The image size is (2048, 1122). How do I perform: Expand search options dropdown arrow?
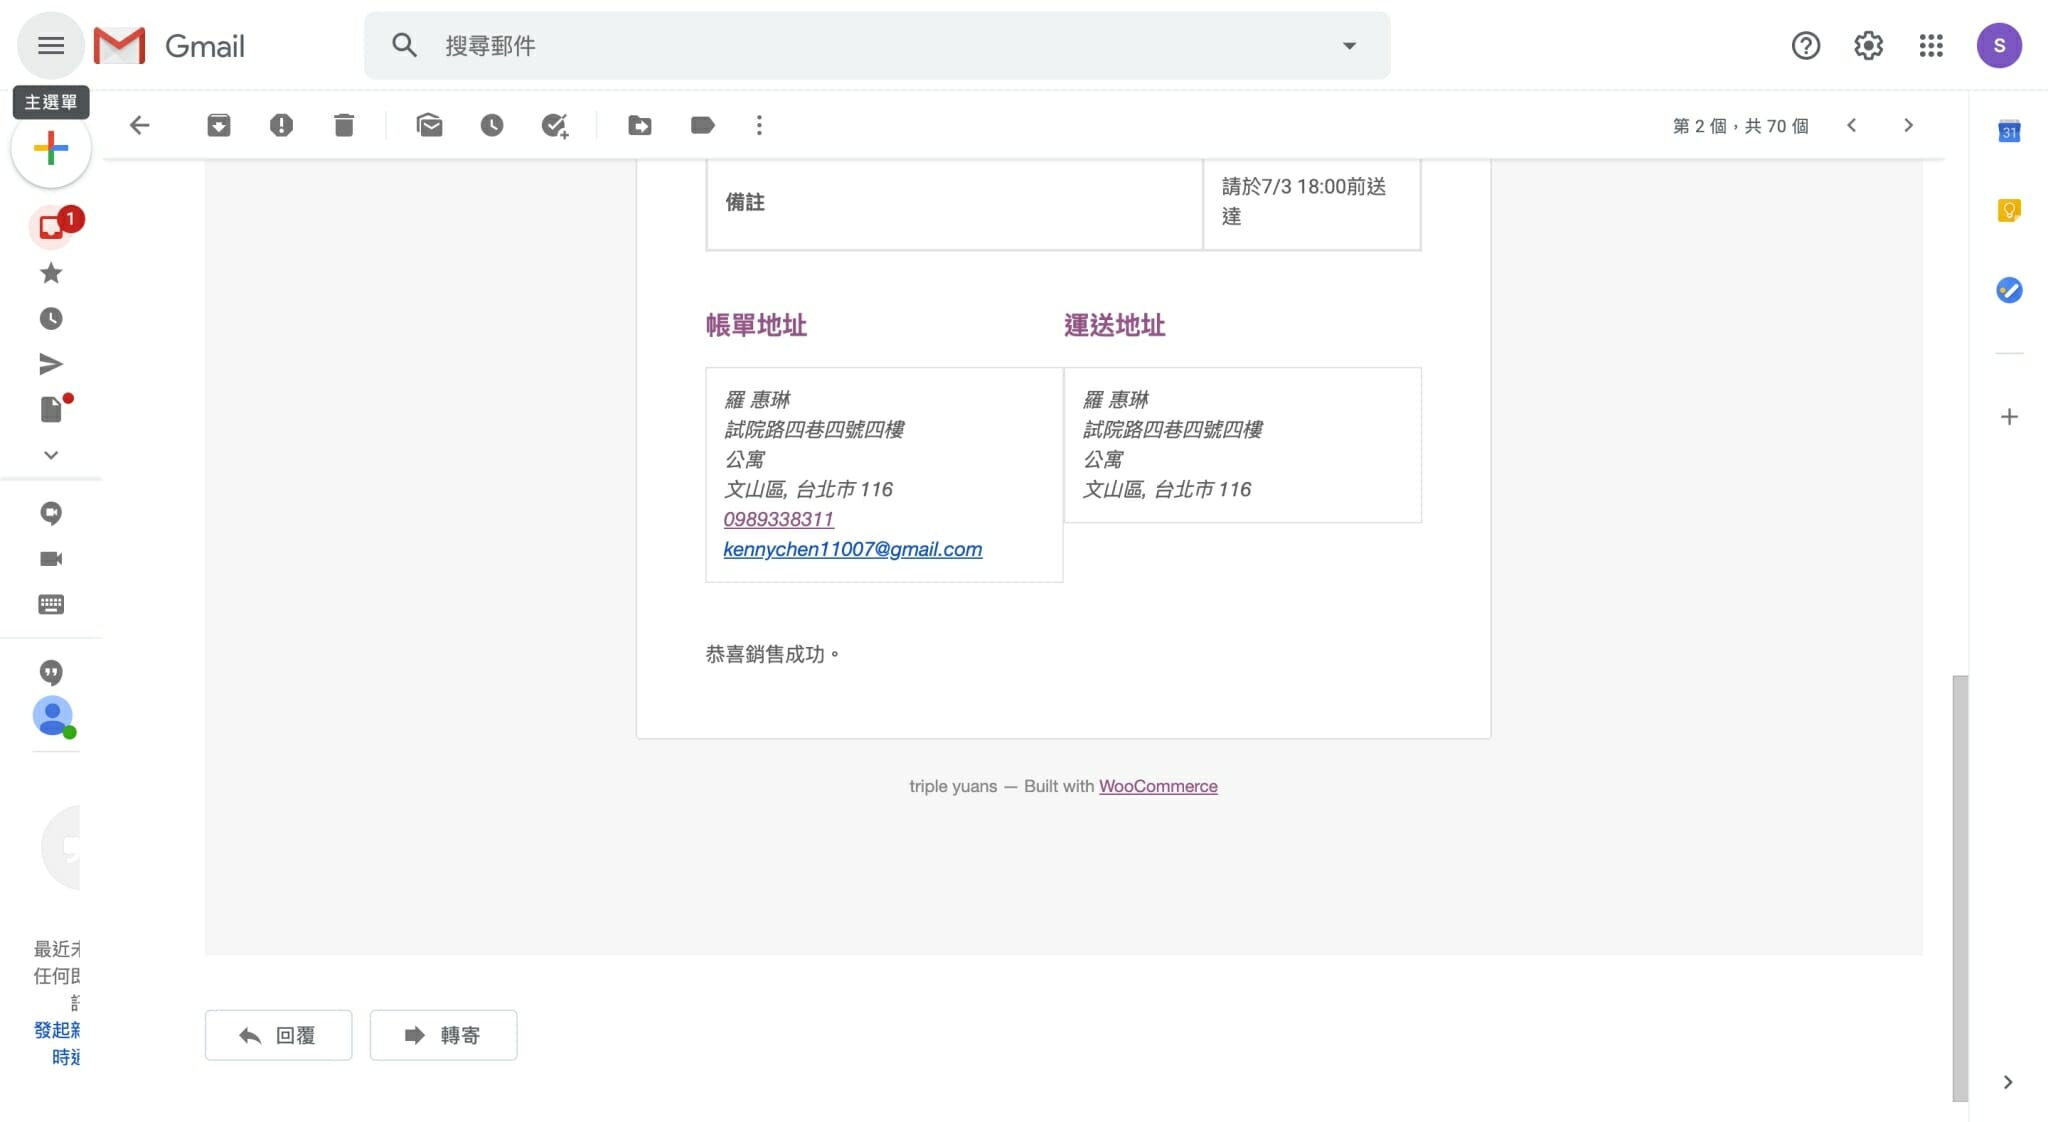click(x=1349, y=45)
